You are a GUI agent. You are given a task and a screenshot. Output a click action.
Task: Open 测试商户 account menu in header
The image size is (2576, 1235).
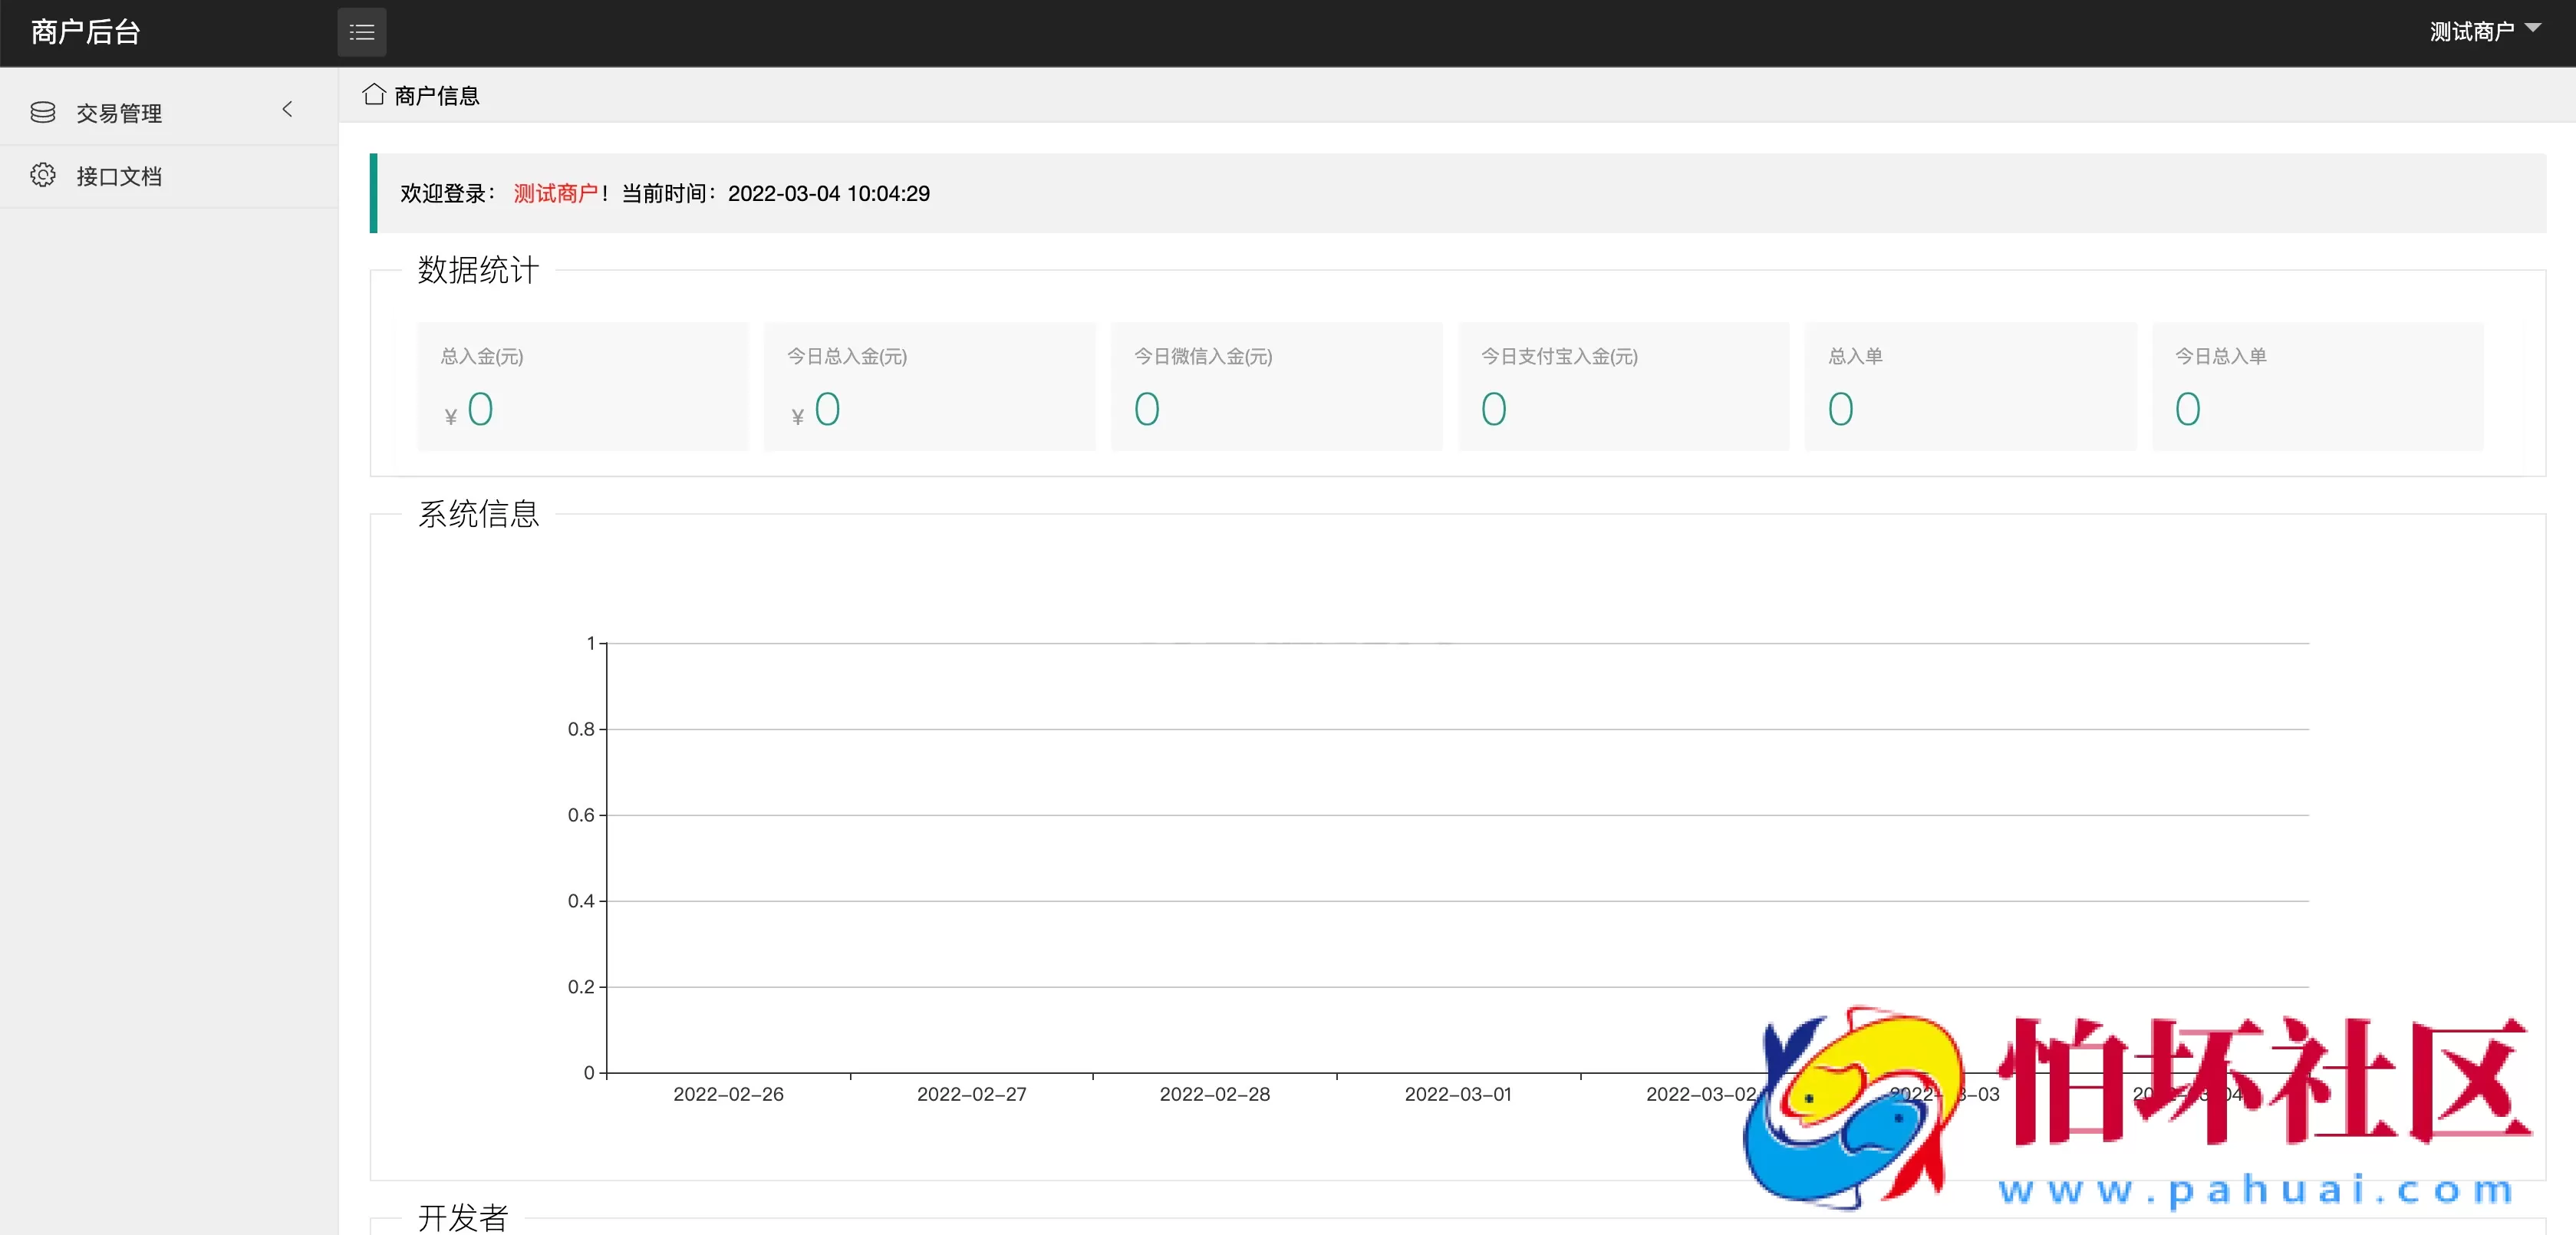point(2471,32)
